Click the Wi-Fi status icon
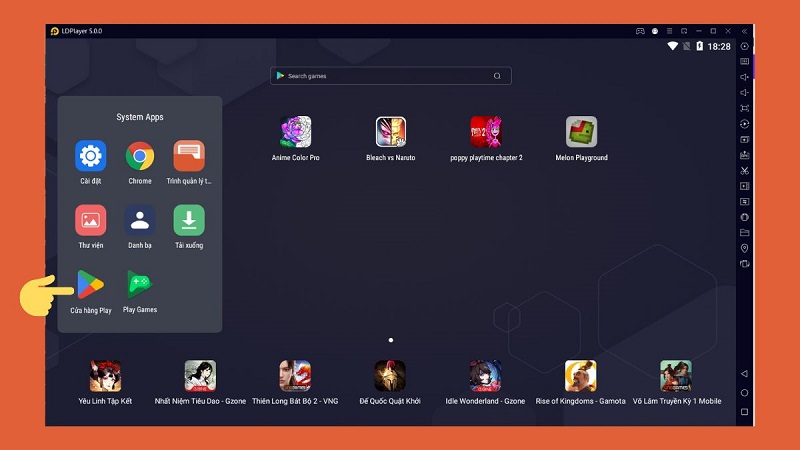The width and height of the screenshot is (800, 450). click(672, 46)
